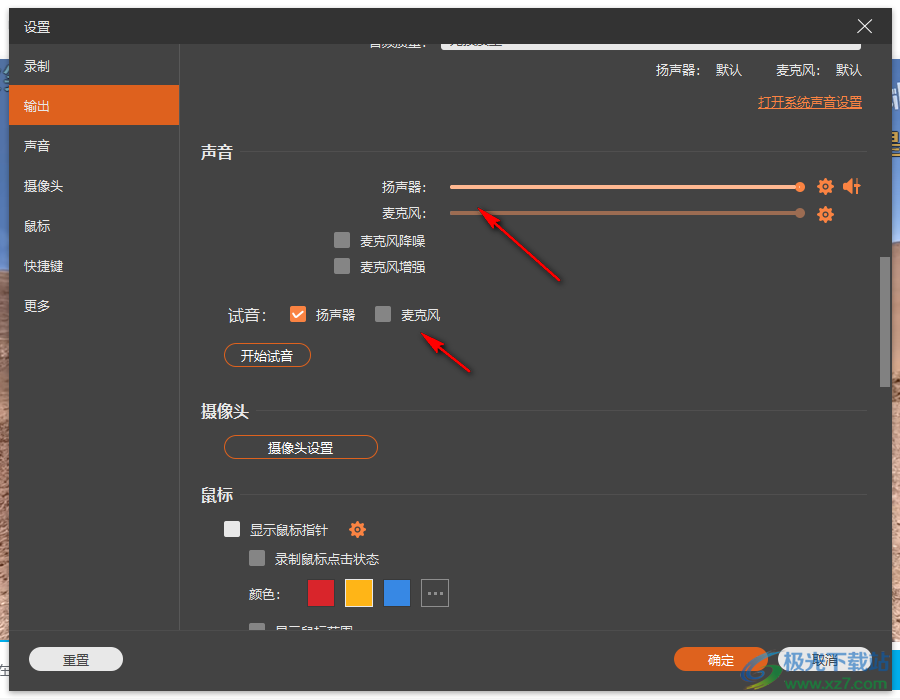The height and width of the screenshot is (700, 900).
Task: Click 开始试音 button
Action: pos(267,356)
